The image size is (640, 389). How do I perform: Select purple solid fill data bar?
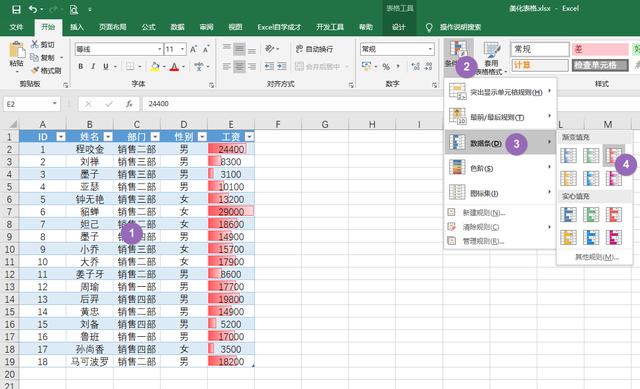pos(613,237)
